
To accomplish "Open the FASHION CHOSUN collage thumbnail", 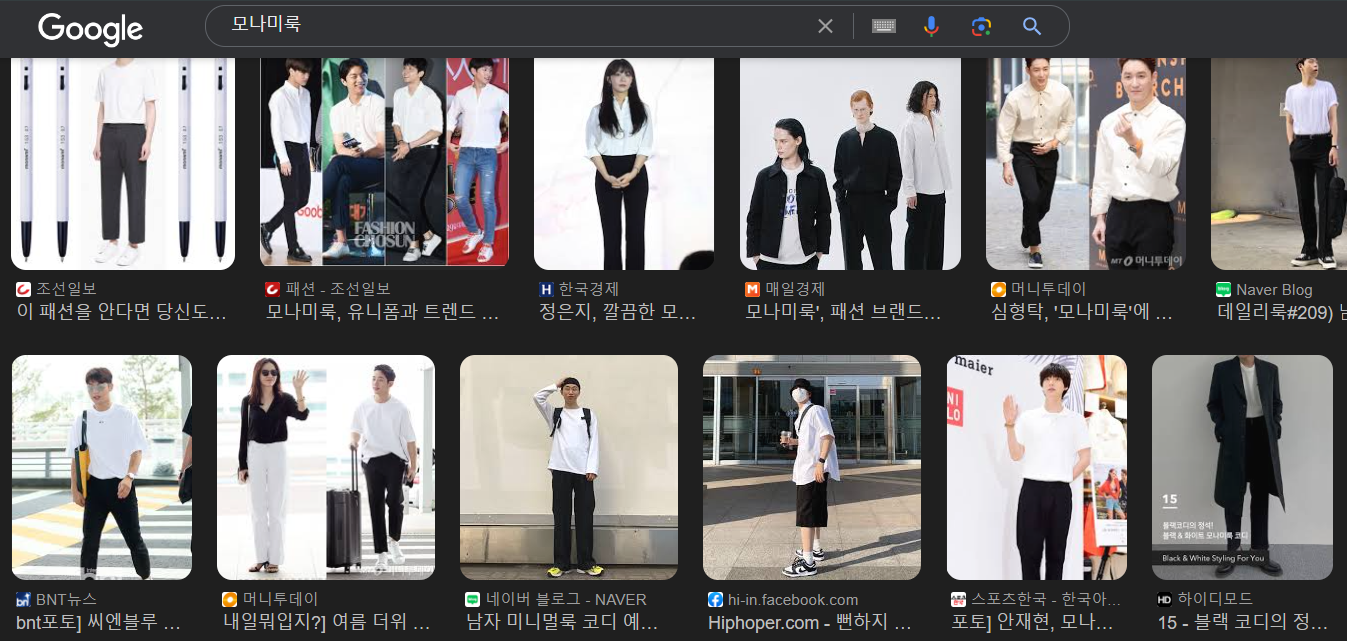I will (x=384, y=163).
